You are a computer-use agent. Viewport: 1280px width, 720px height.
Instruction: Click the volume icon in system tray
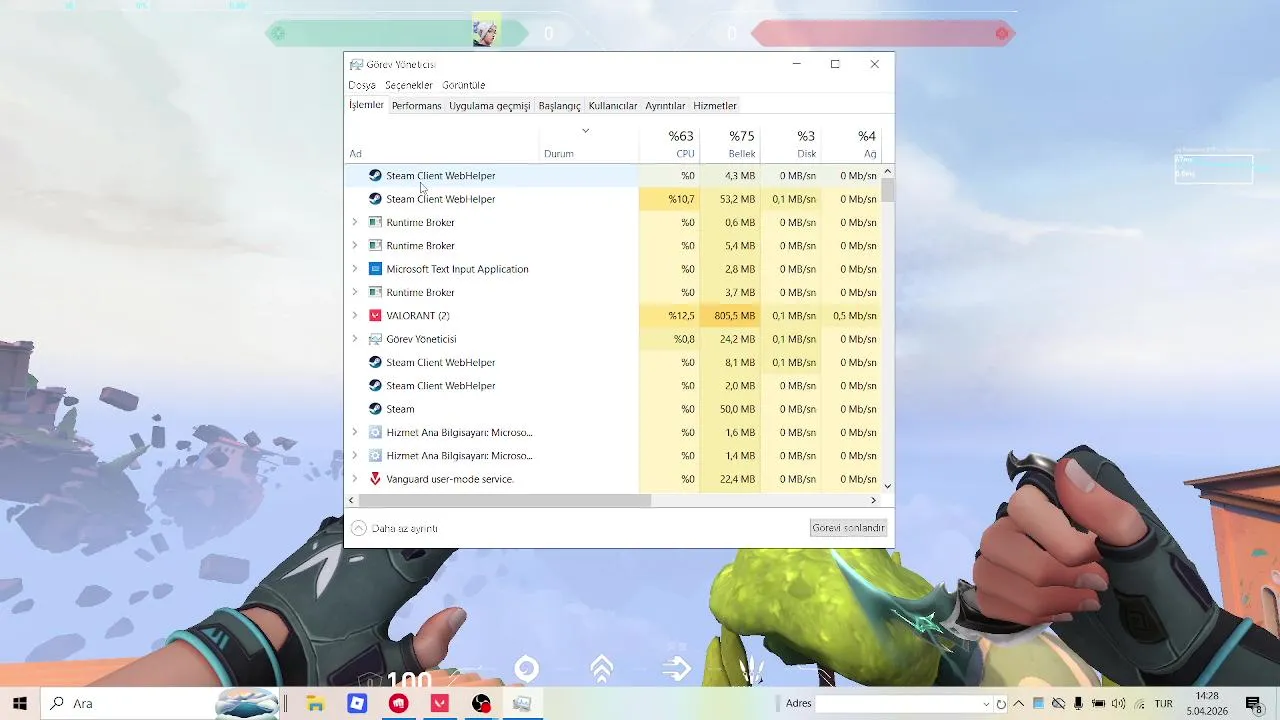[1118, 704]
